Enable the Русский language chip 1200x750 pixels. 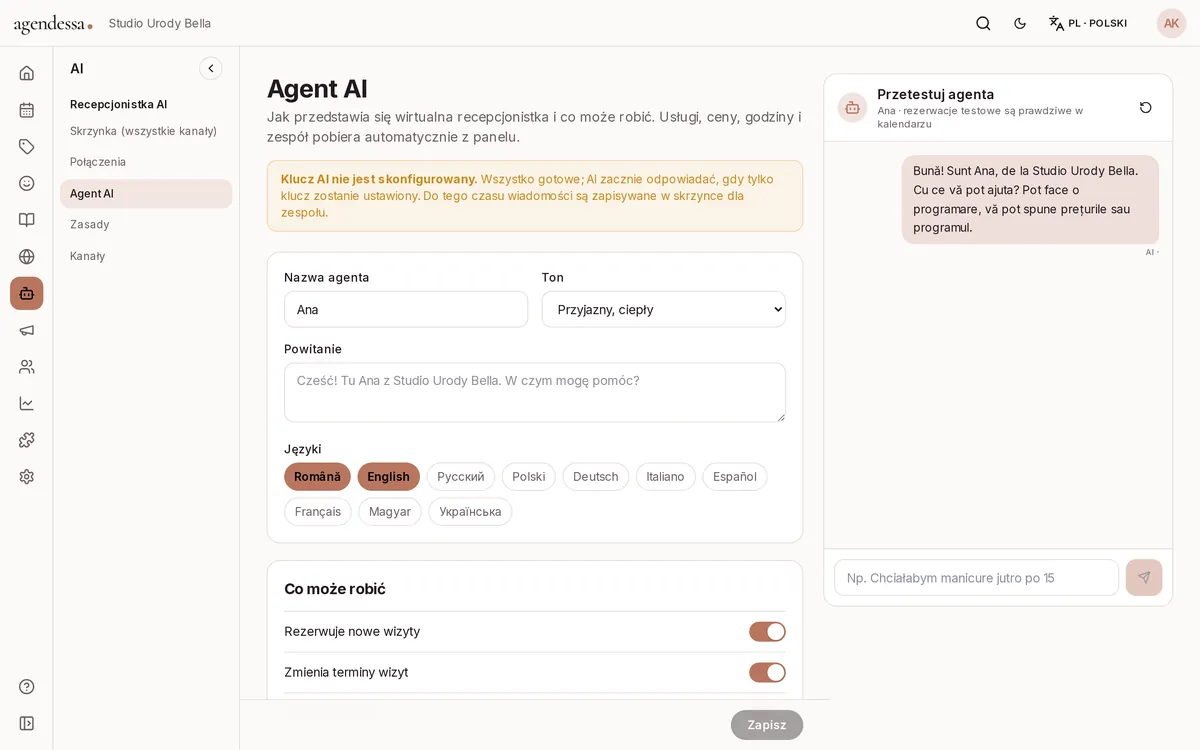461,477
